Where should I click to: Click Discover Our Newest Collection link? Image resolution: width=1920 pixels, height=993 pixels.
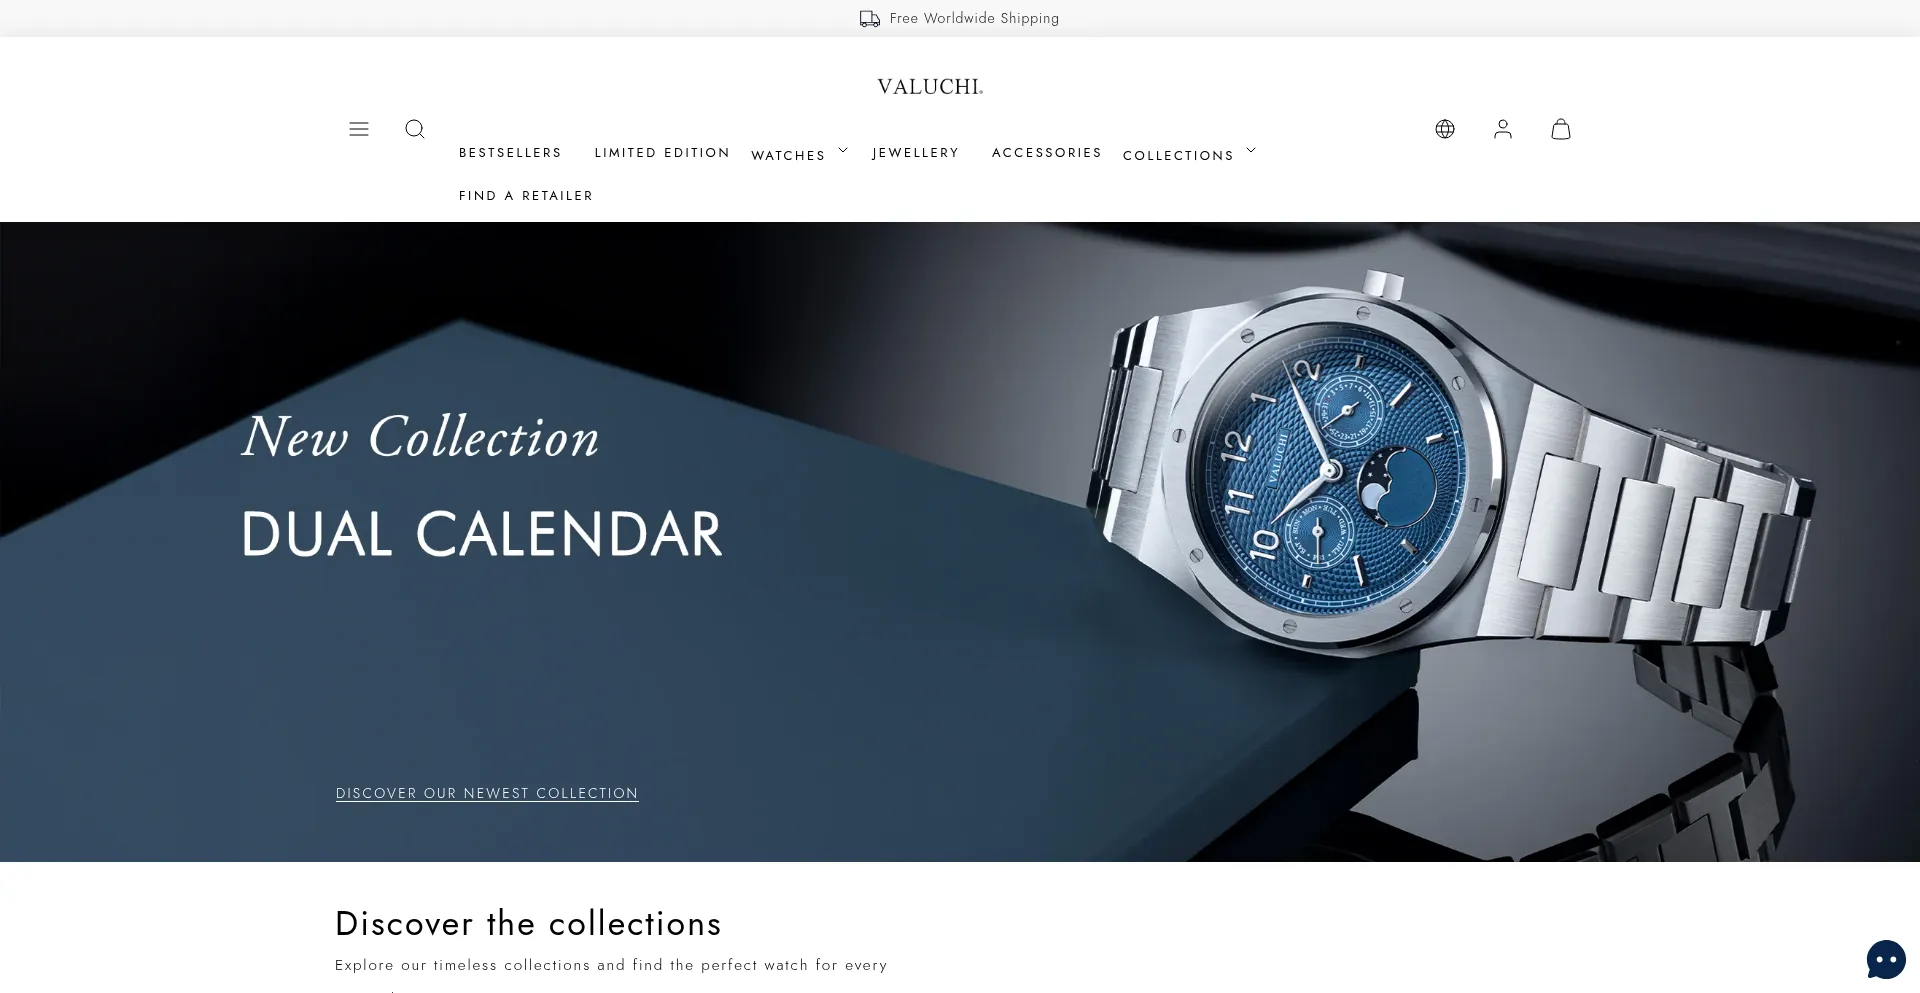[487, 793]
